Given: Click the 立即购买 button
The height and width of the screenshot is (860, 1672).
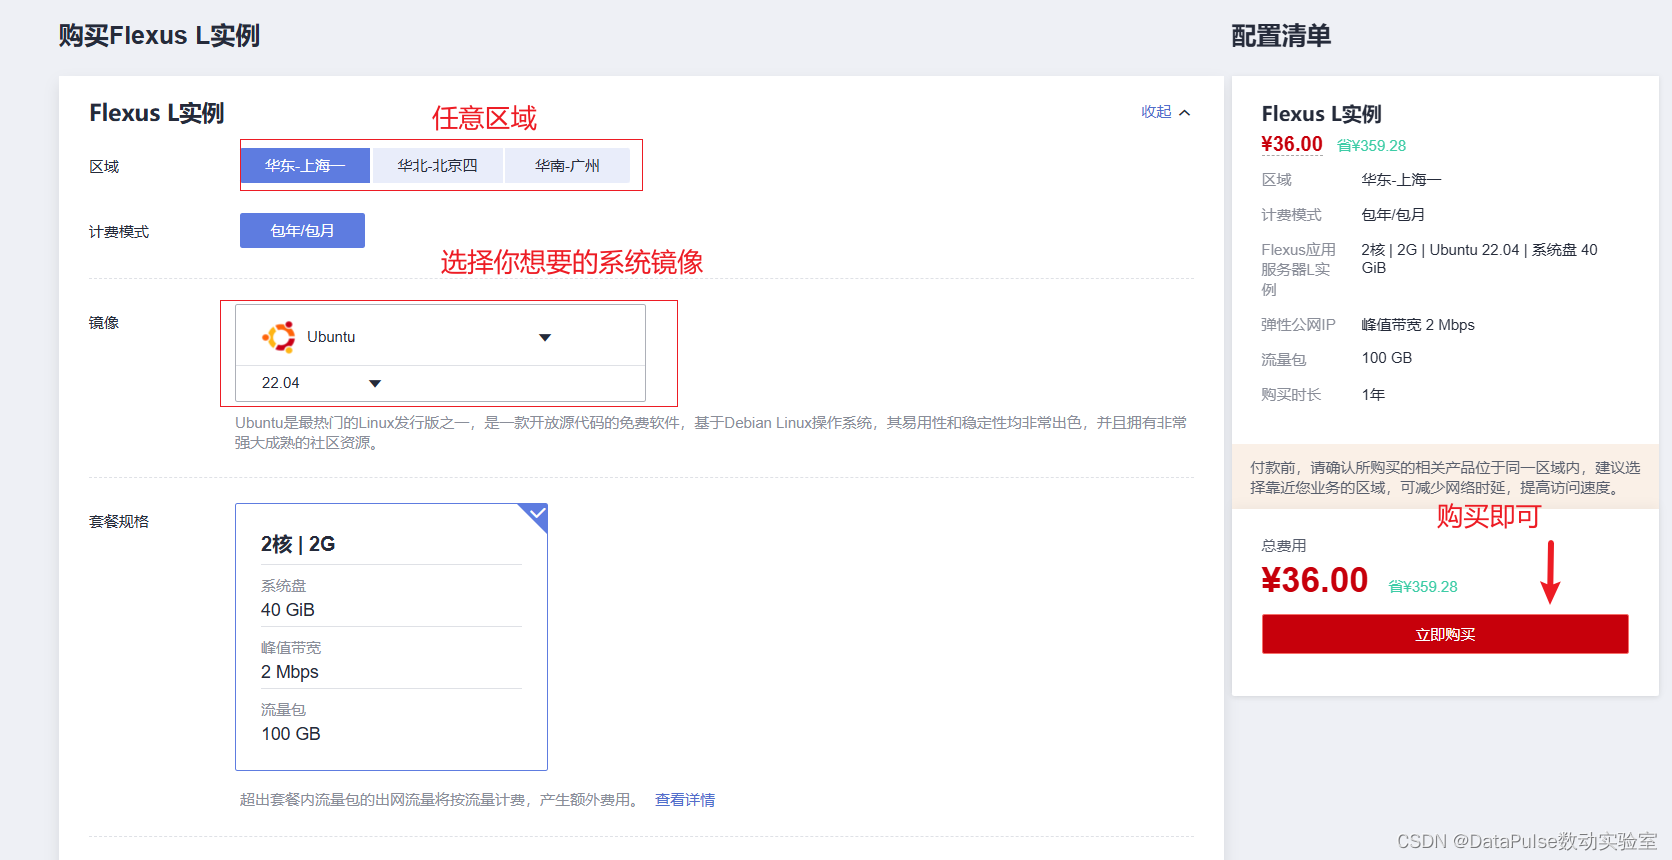Looking at the screenshot, I should pyautogui.click(x=1445, y=634).
